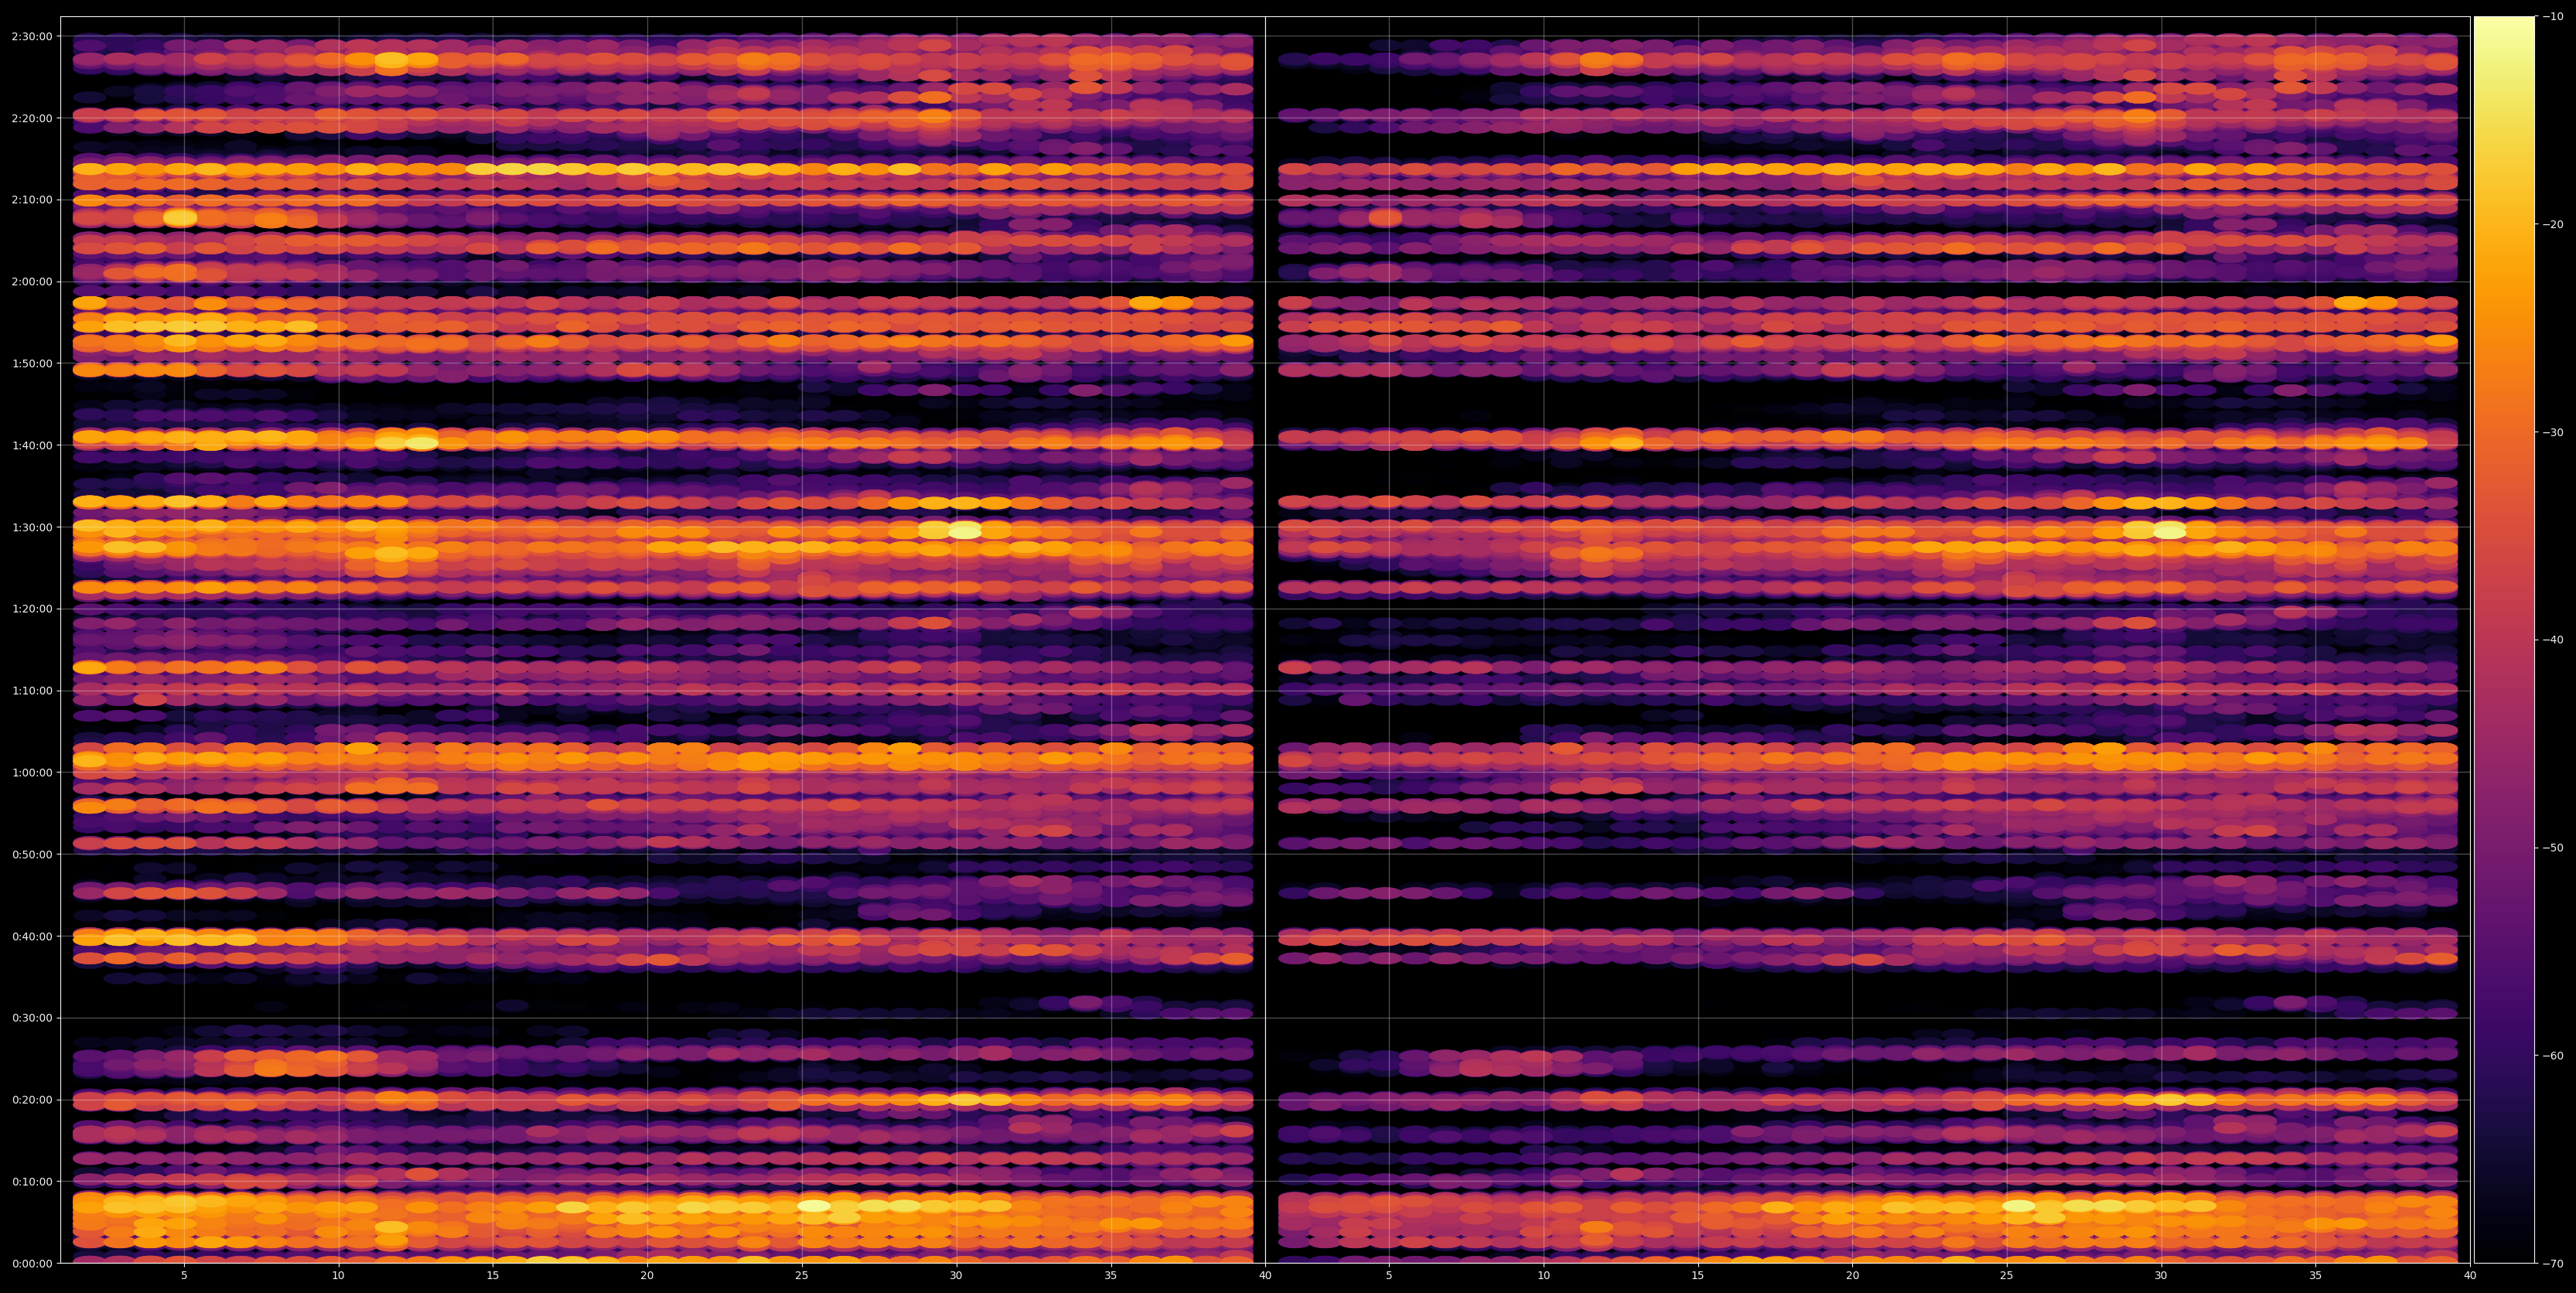Select the −60 colorbar scale label
The image size is (2576, 1293).
tap(2552, 1055)
